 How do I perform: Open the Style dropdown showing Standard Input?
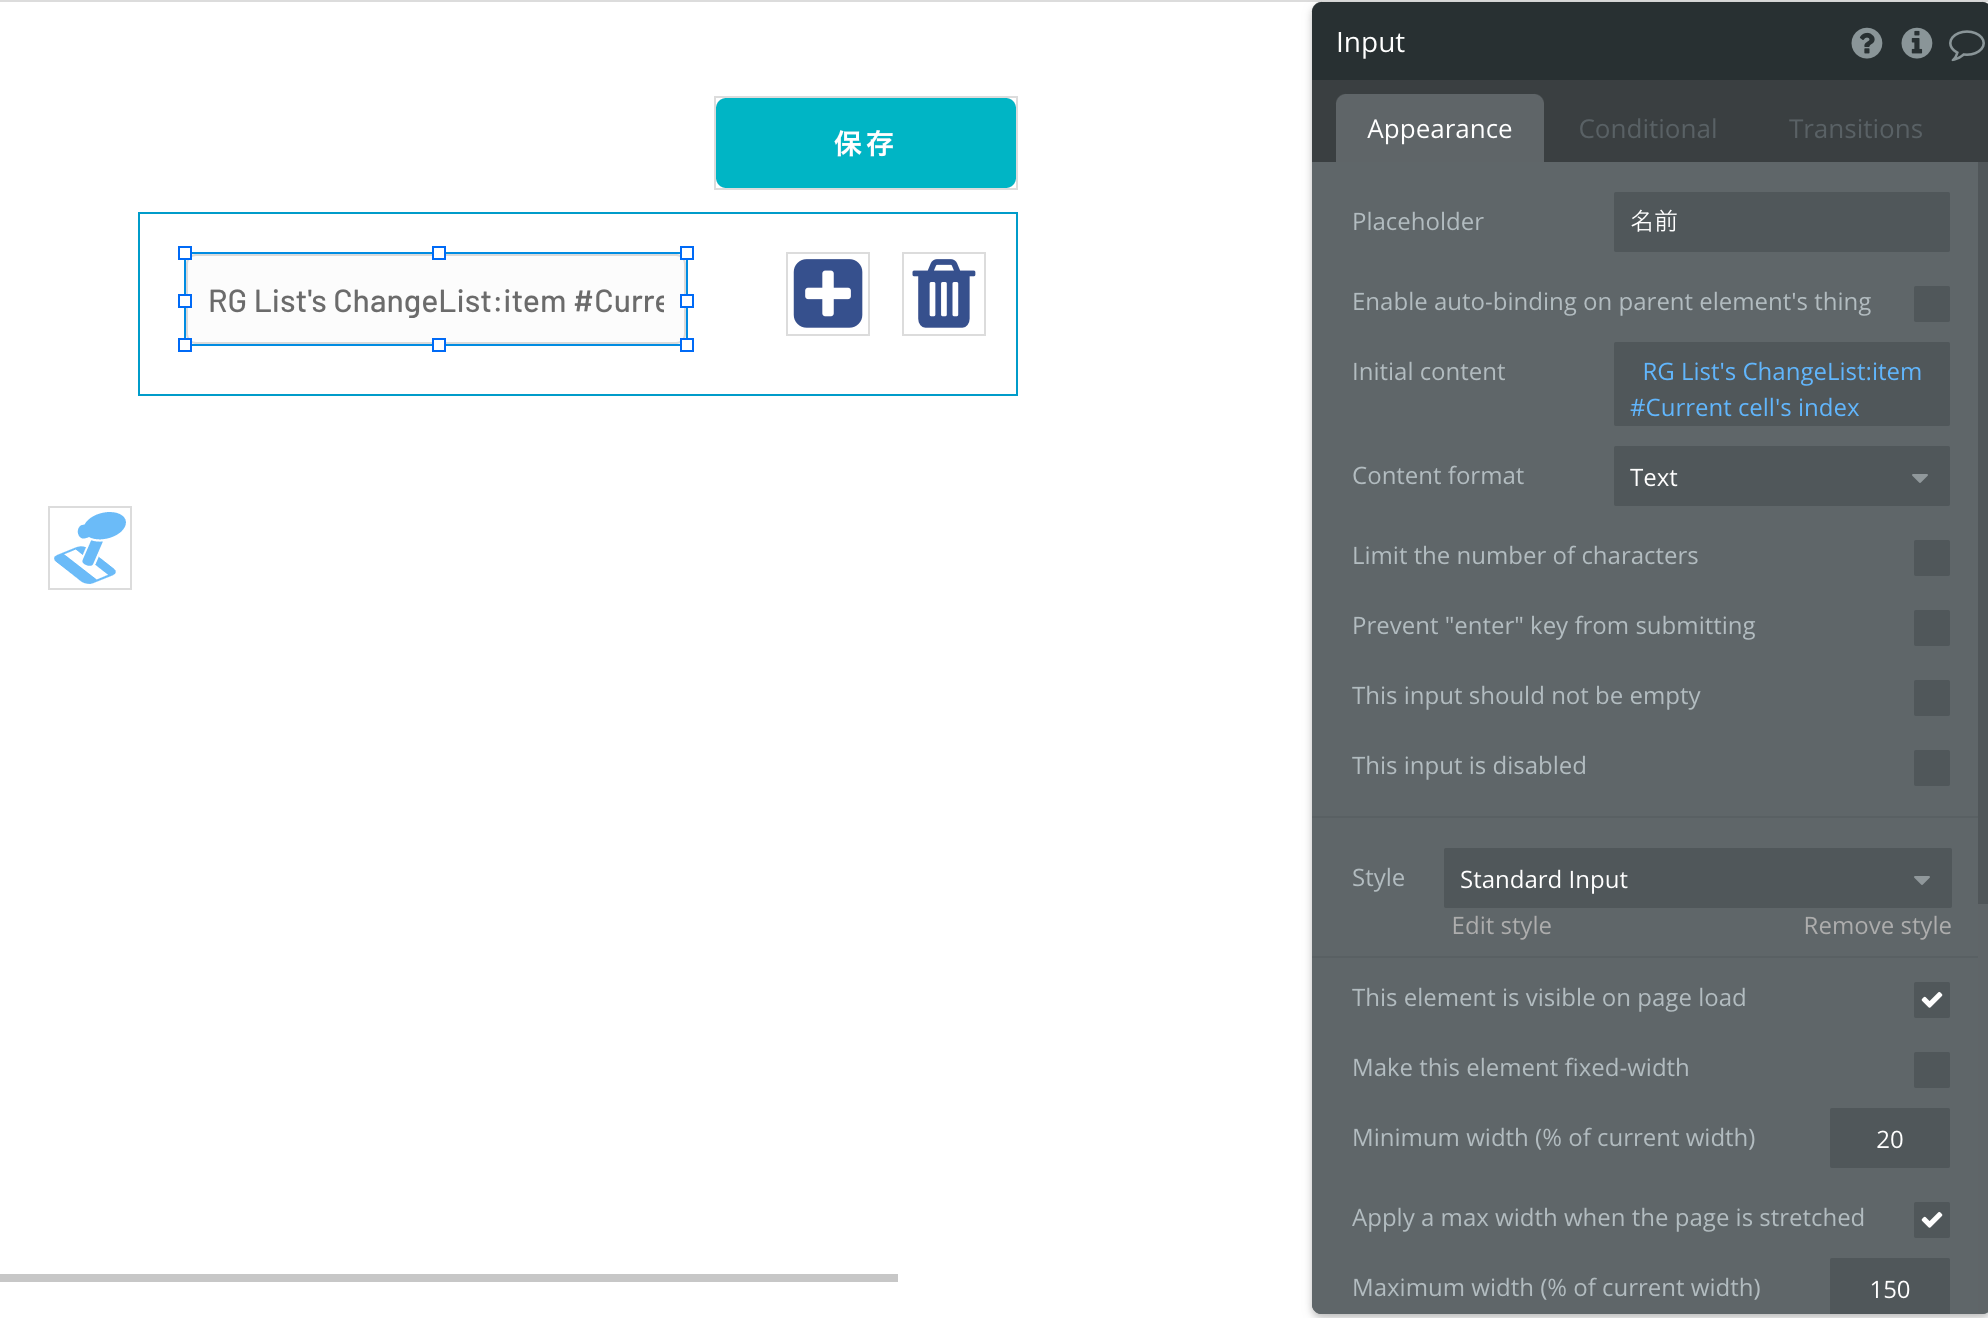click(1696, 879)
